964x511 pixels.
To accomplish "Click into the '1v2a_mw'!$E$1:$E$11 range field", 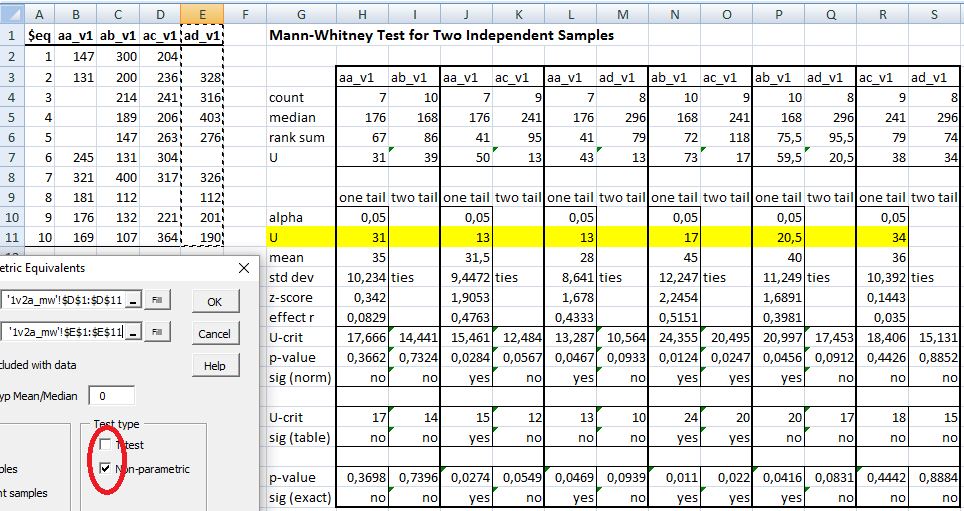I will point(65,332).
